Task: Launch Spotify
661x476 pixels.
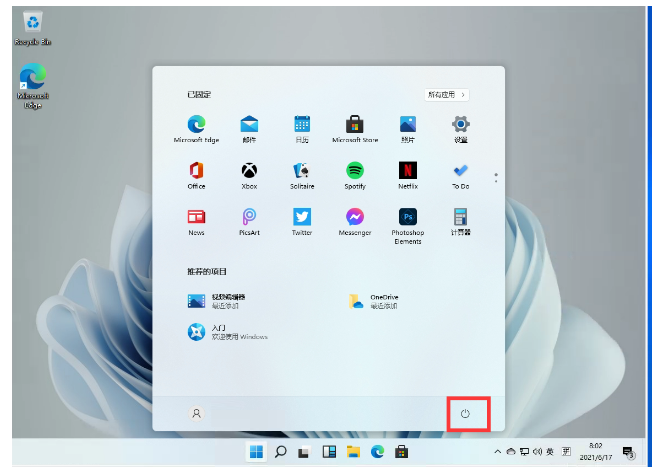Action: [355, 175]
